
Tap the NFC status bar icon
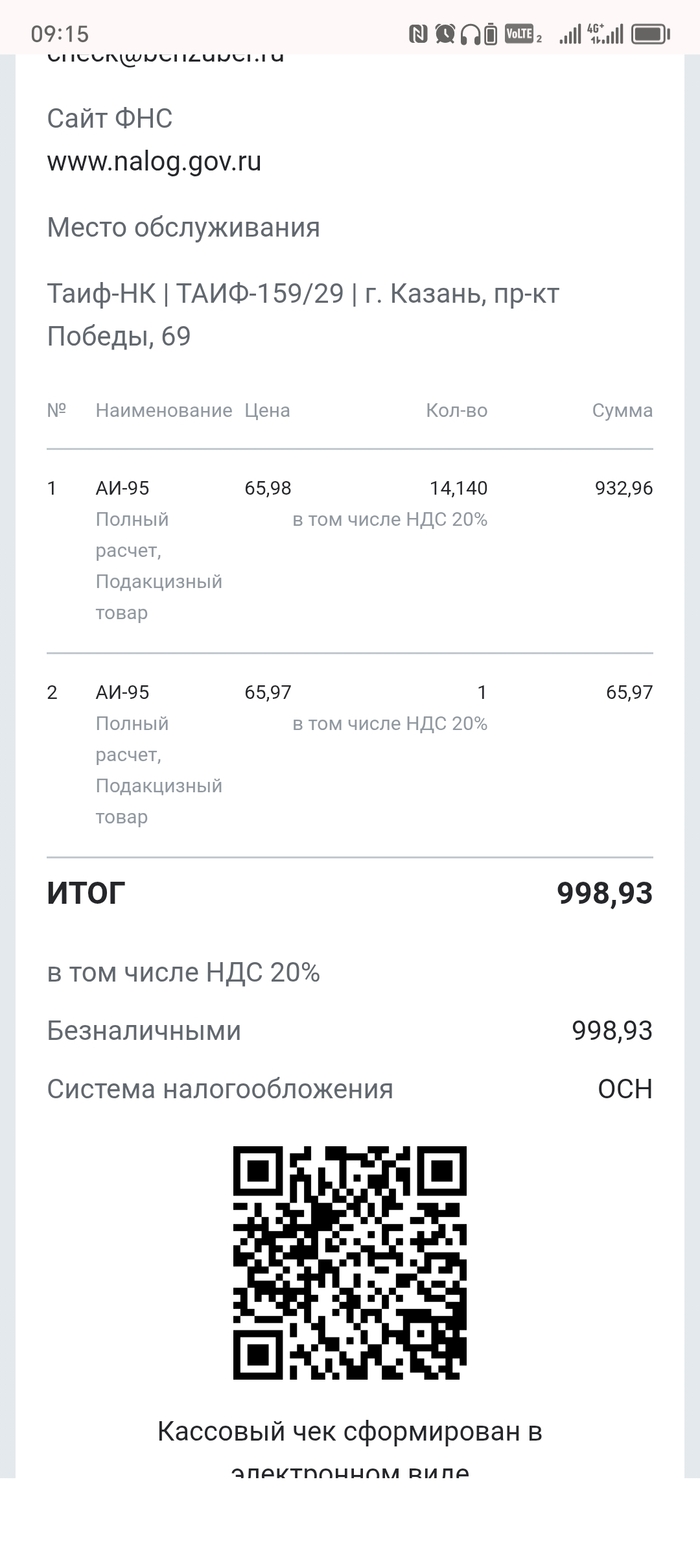tap(418, 34)
